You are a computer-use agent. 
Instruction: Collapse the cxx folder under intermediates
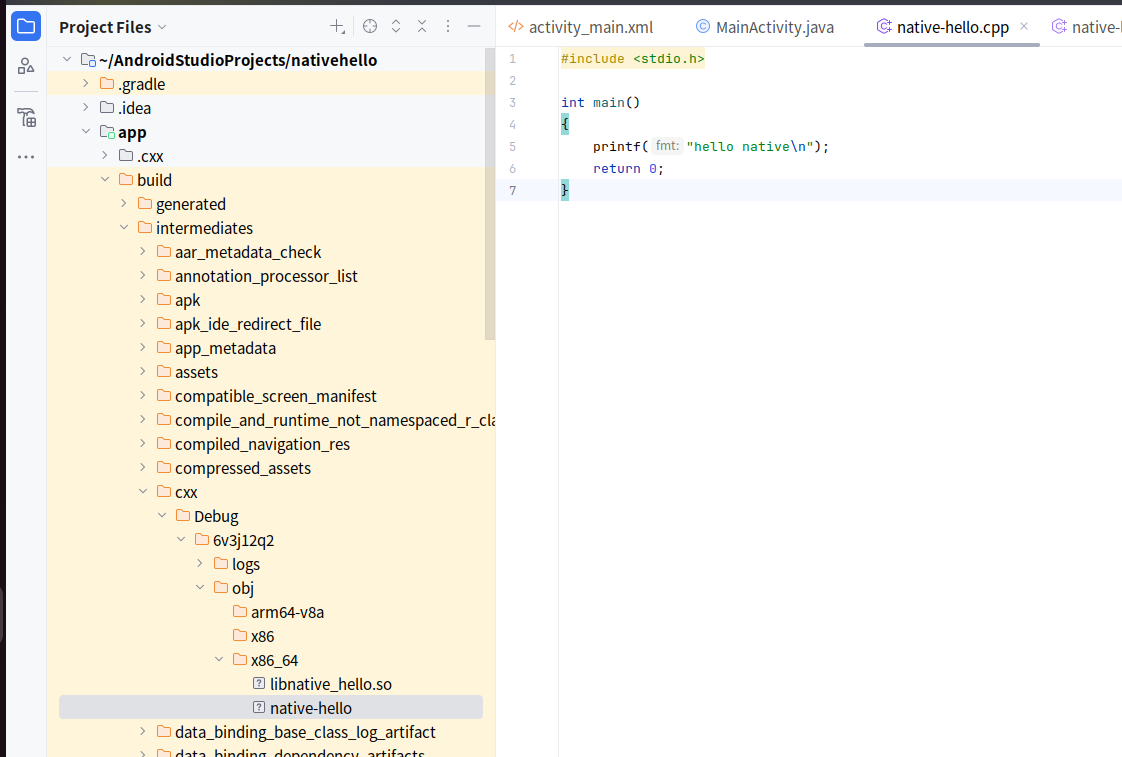click(x=143, y=492)
